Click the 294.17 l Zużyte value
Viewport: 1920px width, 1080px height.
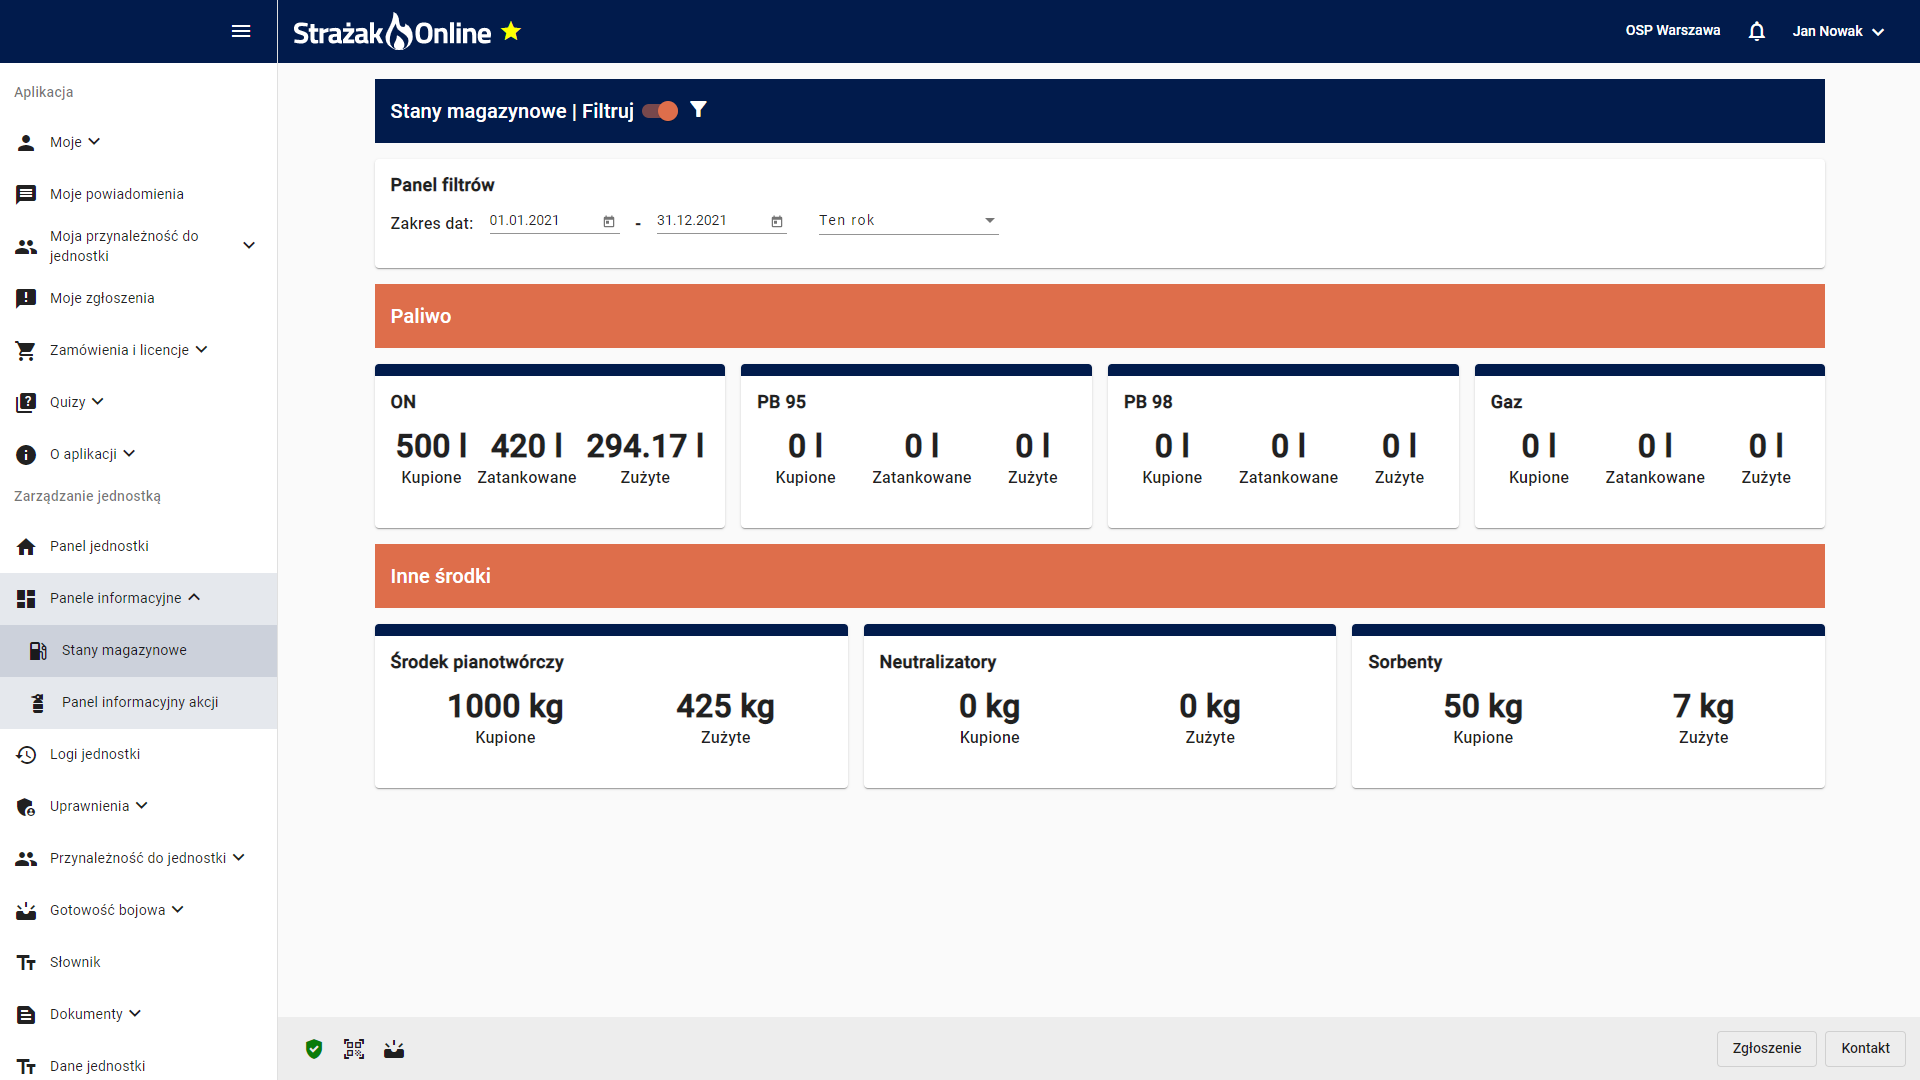(x=645, y=446)
